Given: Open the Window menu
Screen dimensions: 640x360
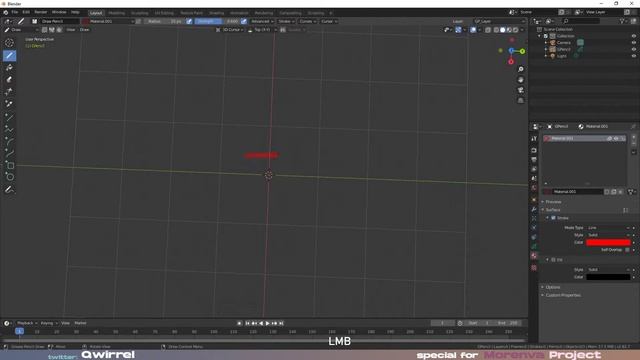Looking at the screenshot, I should (x=59, y=12).
